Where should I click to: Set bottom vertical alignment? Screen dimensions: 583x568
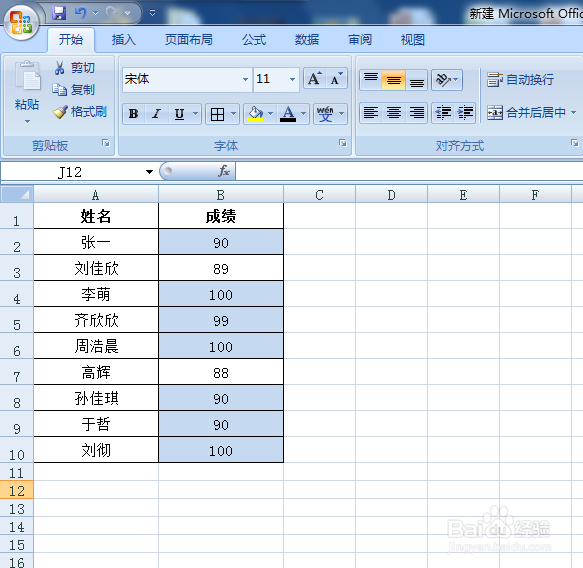(416, 80)
